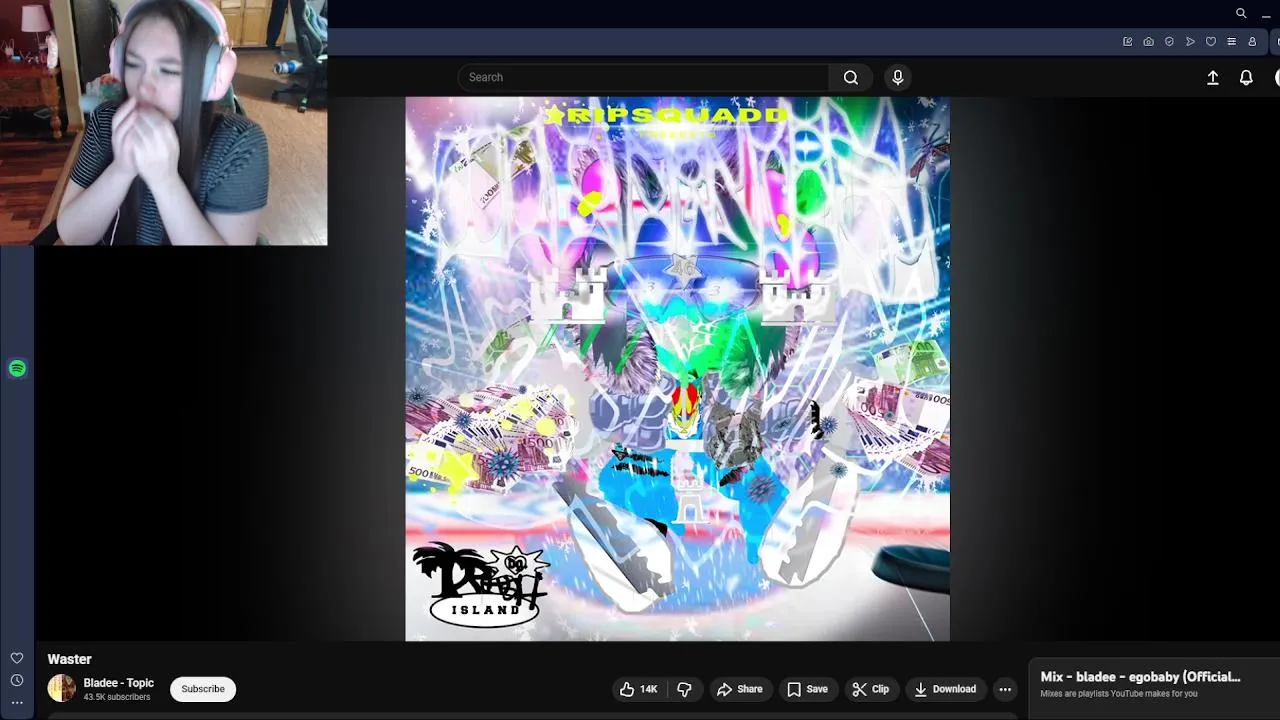Image resolution: width=1280 pixels, height=720 pixels.
Task: Click the send-arrow flow icon in the address bar
Action: 1190,42
